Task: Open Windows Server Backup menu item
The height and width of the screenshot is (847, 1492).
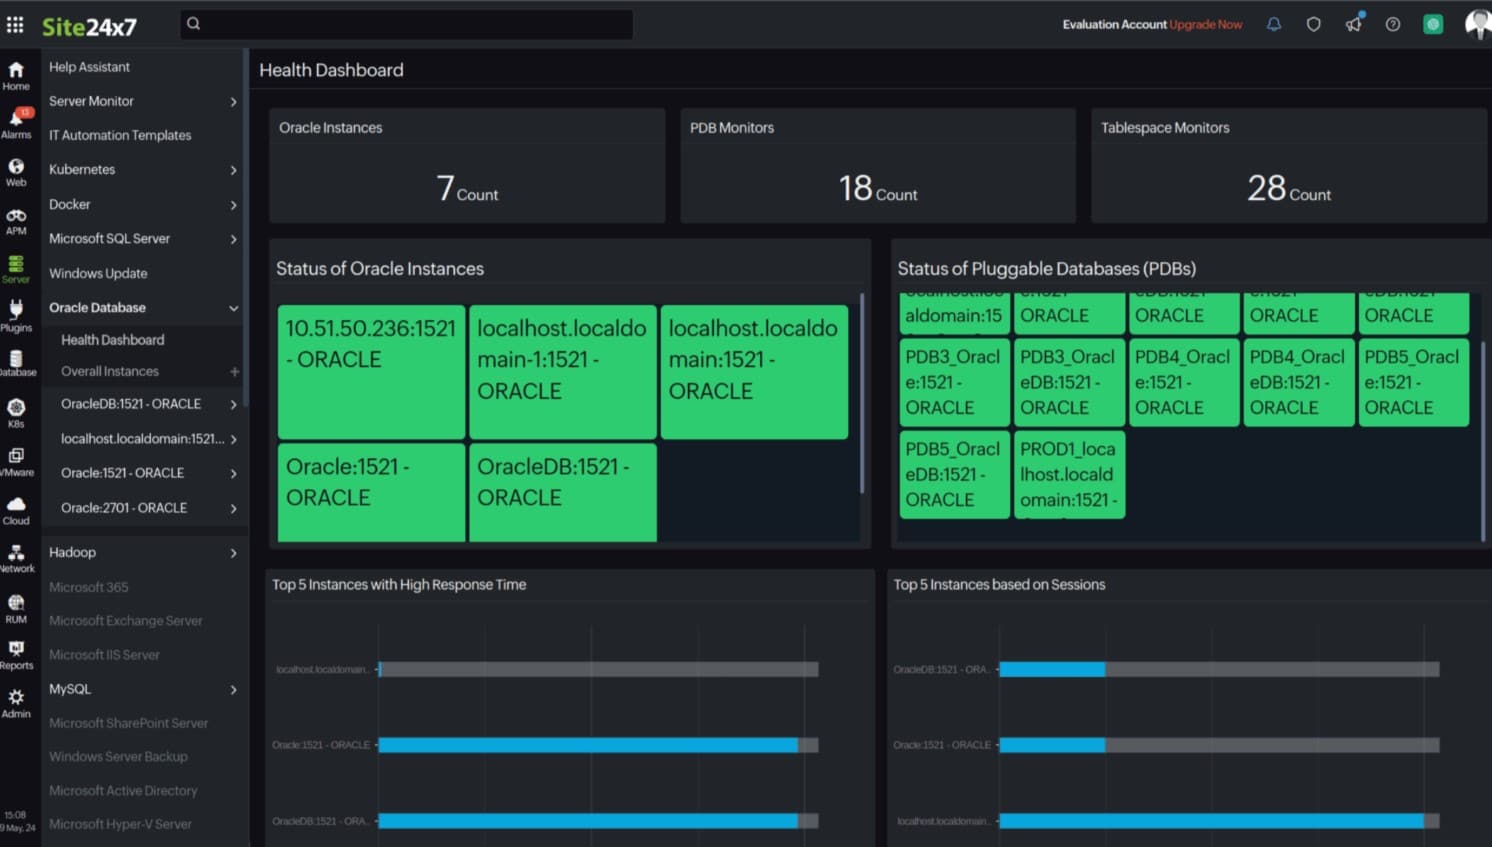Action: (x=118, y=757)
